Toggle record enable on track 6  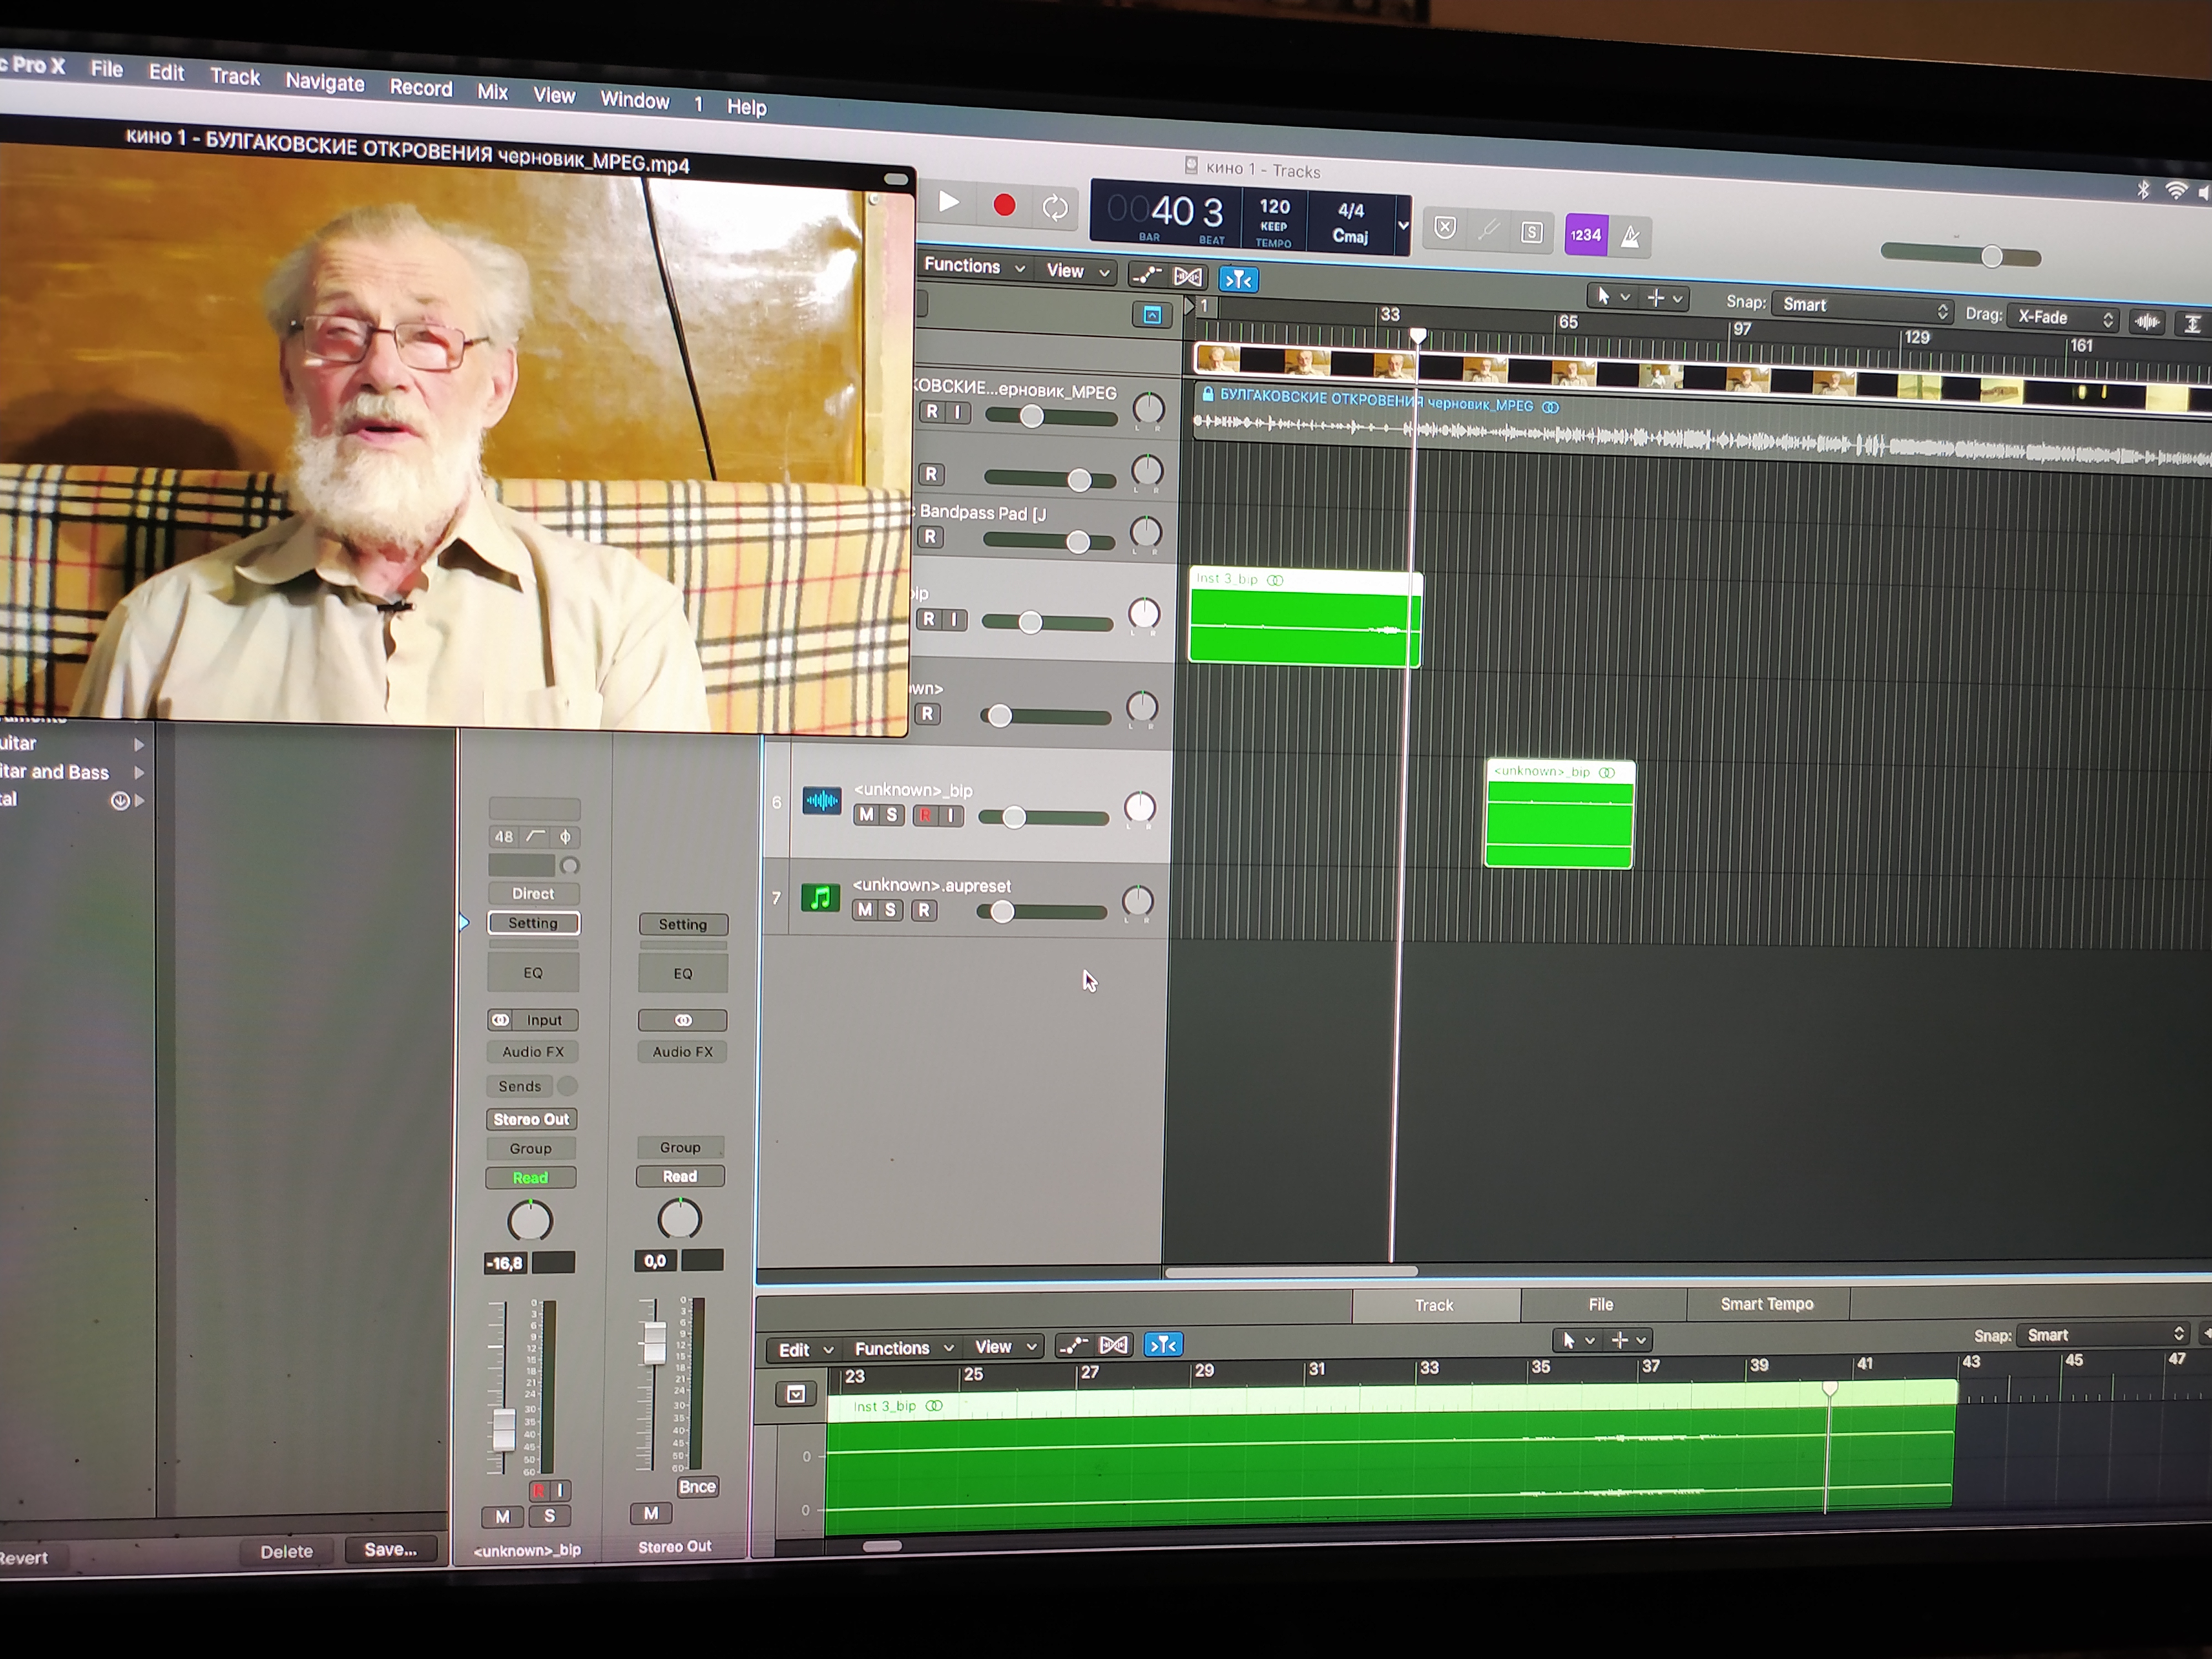click(925, 816)
